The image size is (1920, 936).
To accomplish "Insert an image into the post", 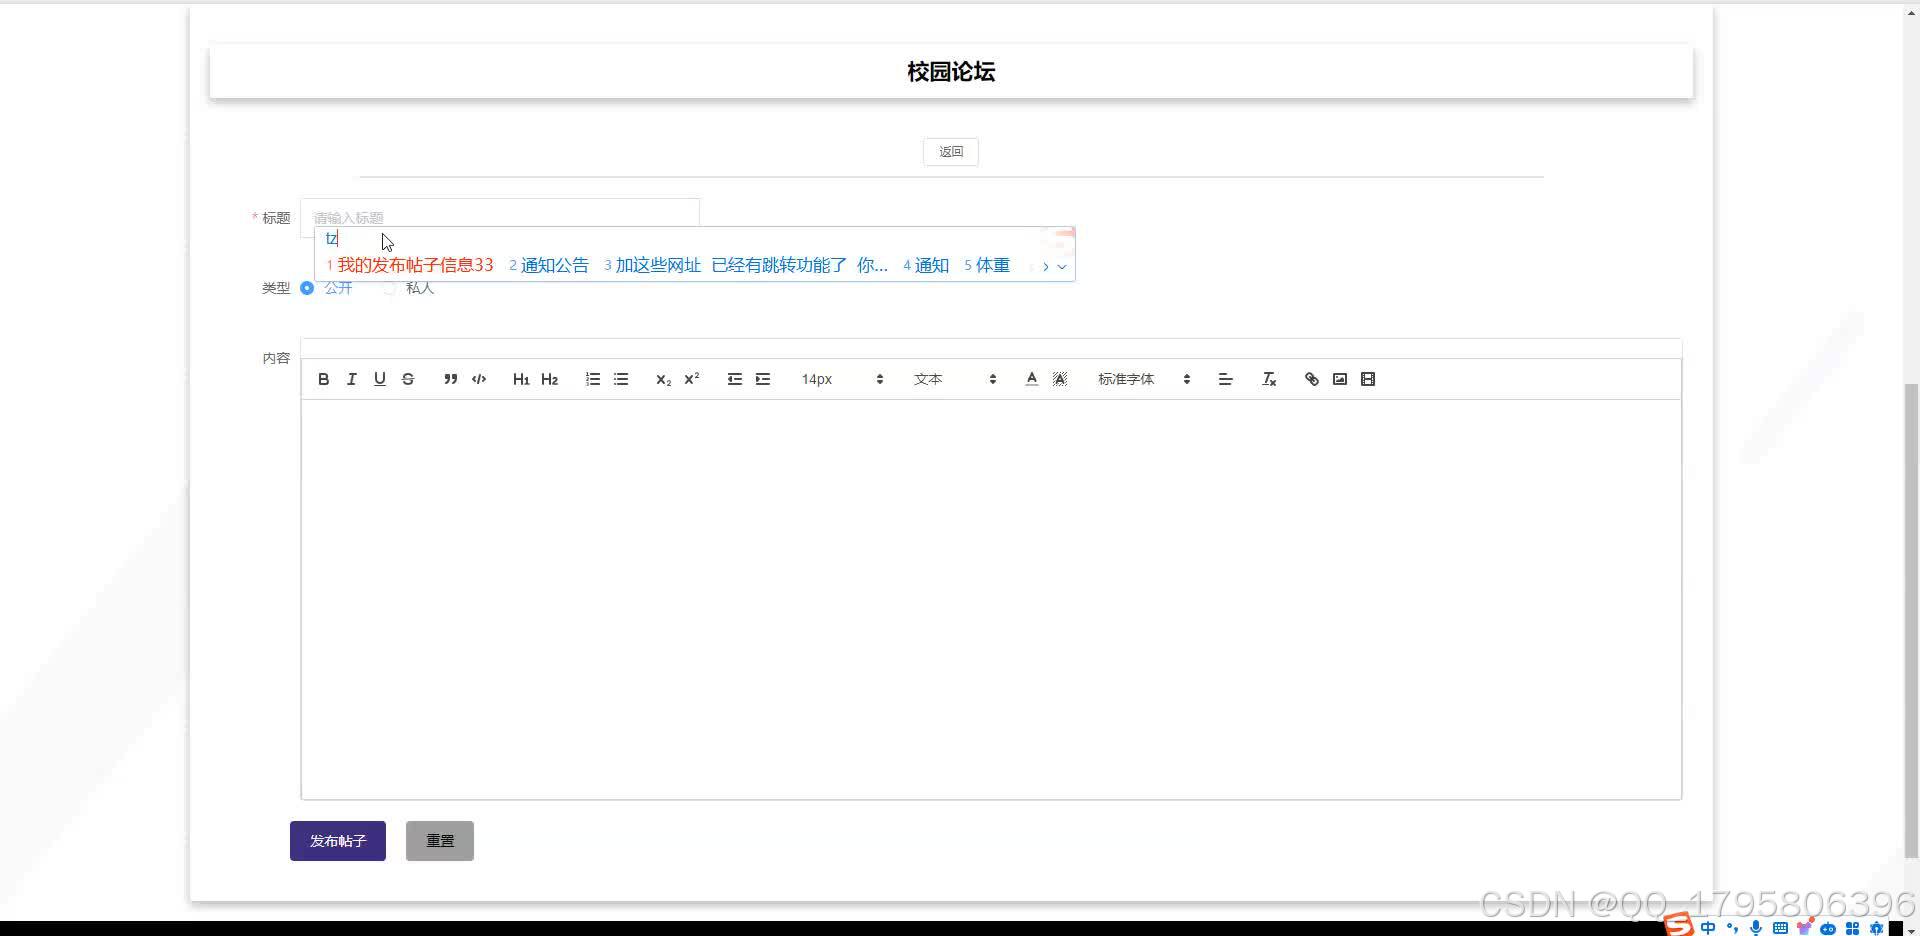I will pos(1340,379).
